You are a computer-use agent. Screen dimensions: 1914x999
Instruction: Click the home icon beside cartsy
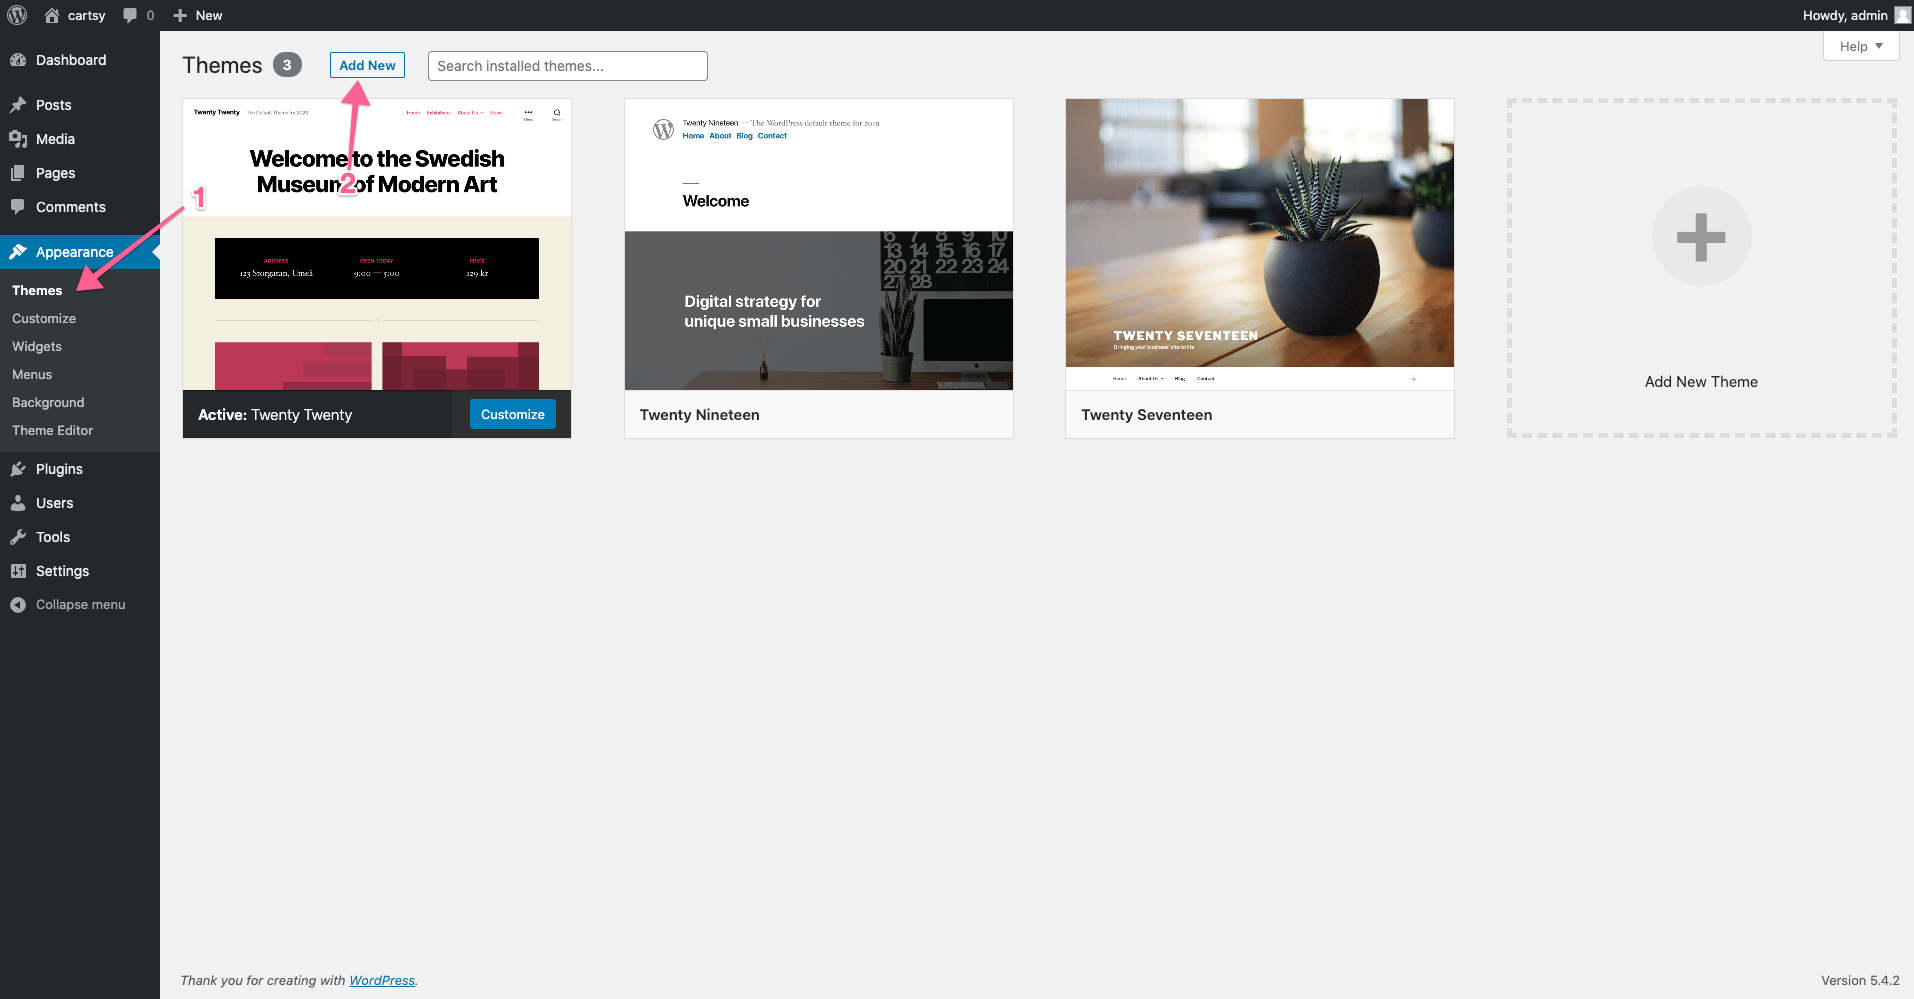52,15
